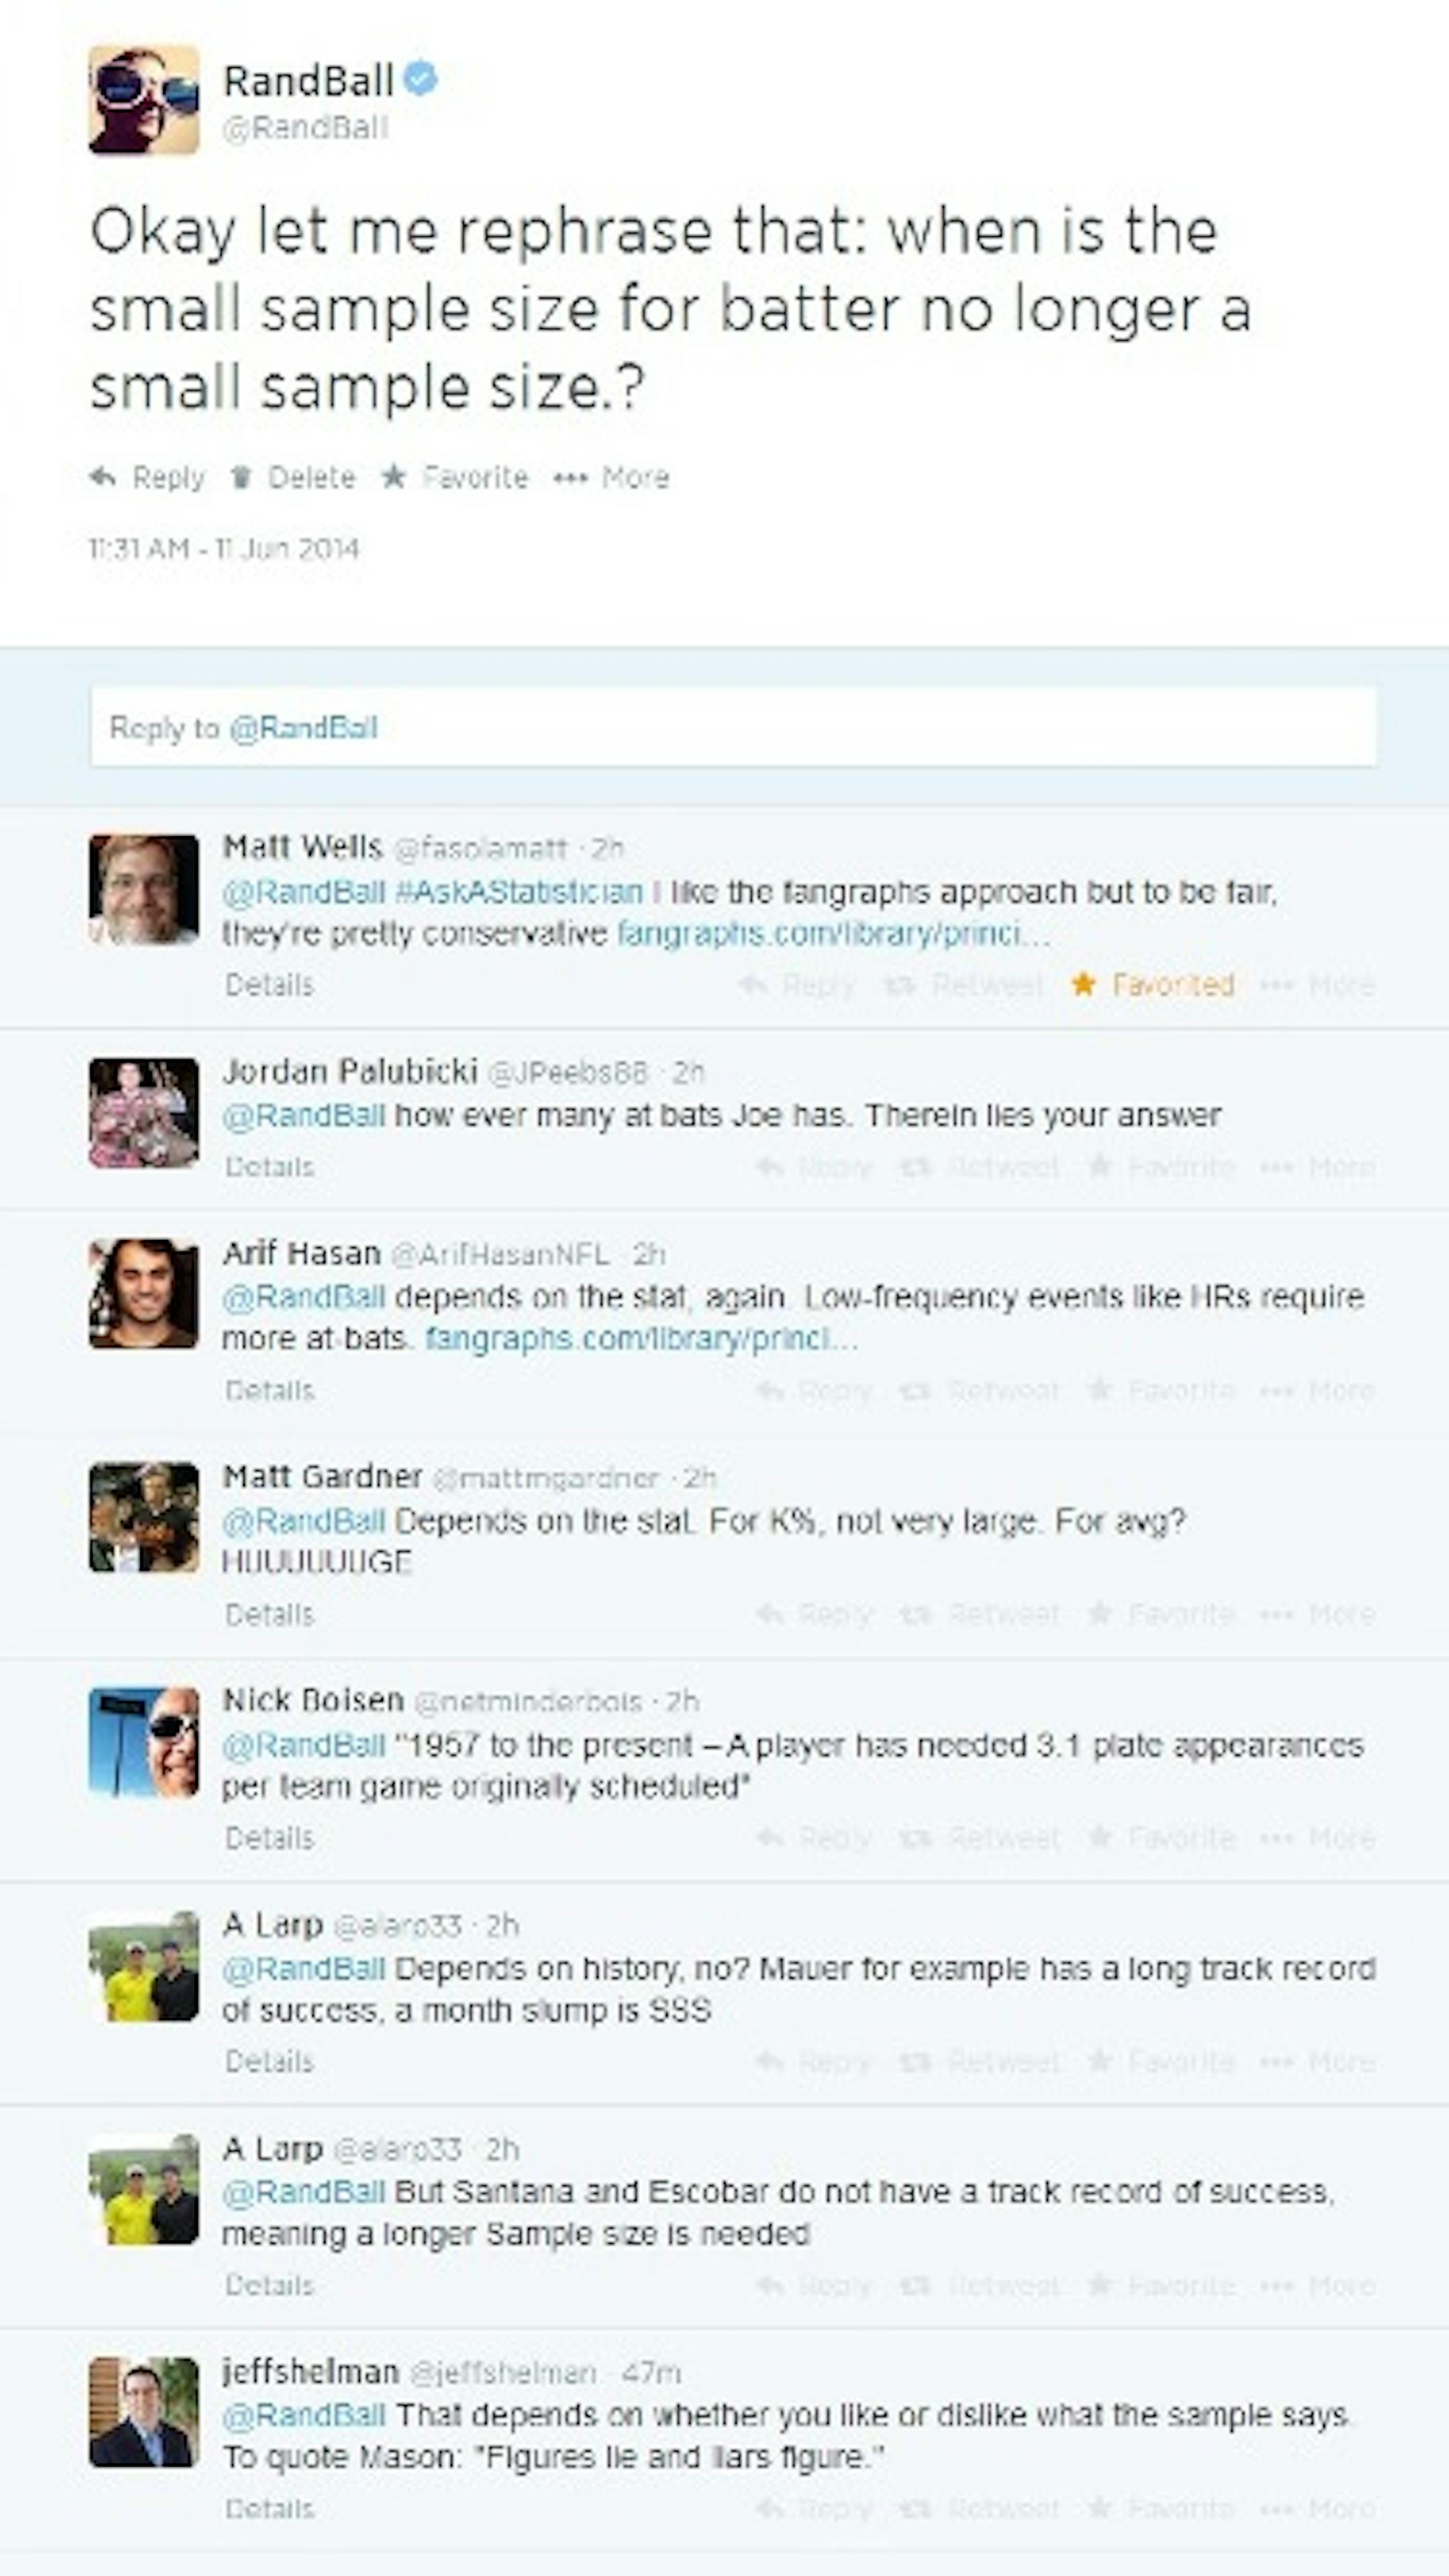
Task: Click the RandBall verified badge
Action: [x=421, y=79]
